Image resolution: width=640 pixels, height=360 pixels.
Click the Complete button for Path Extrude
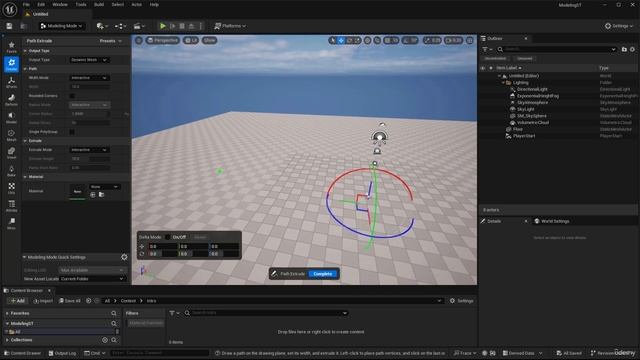click(322, 274)
